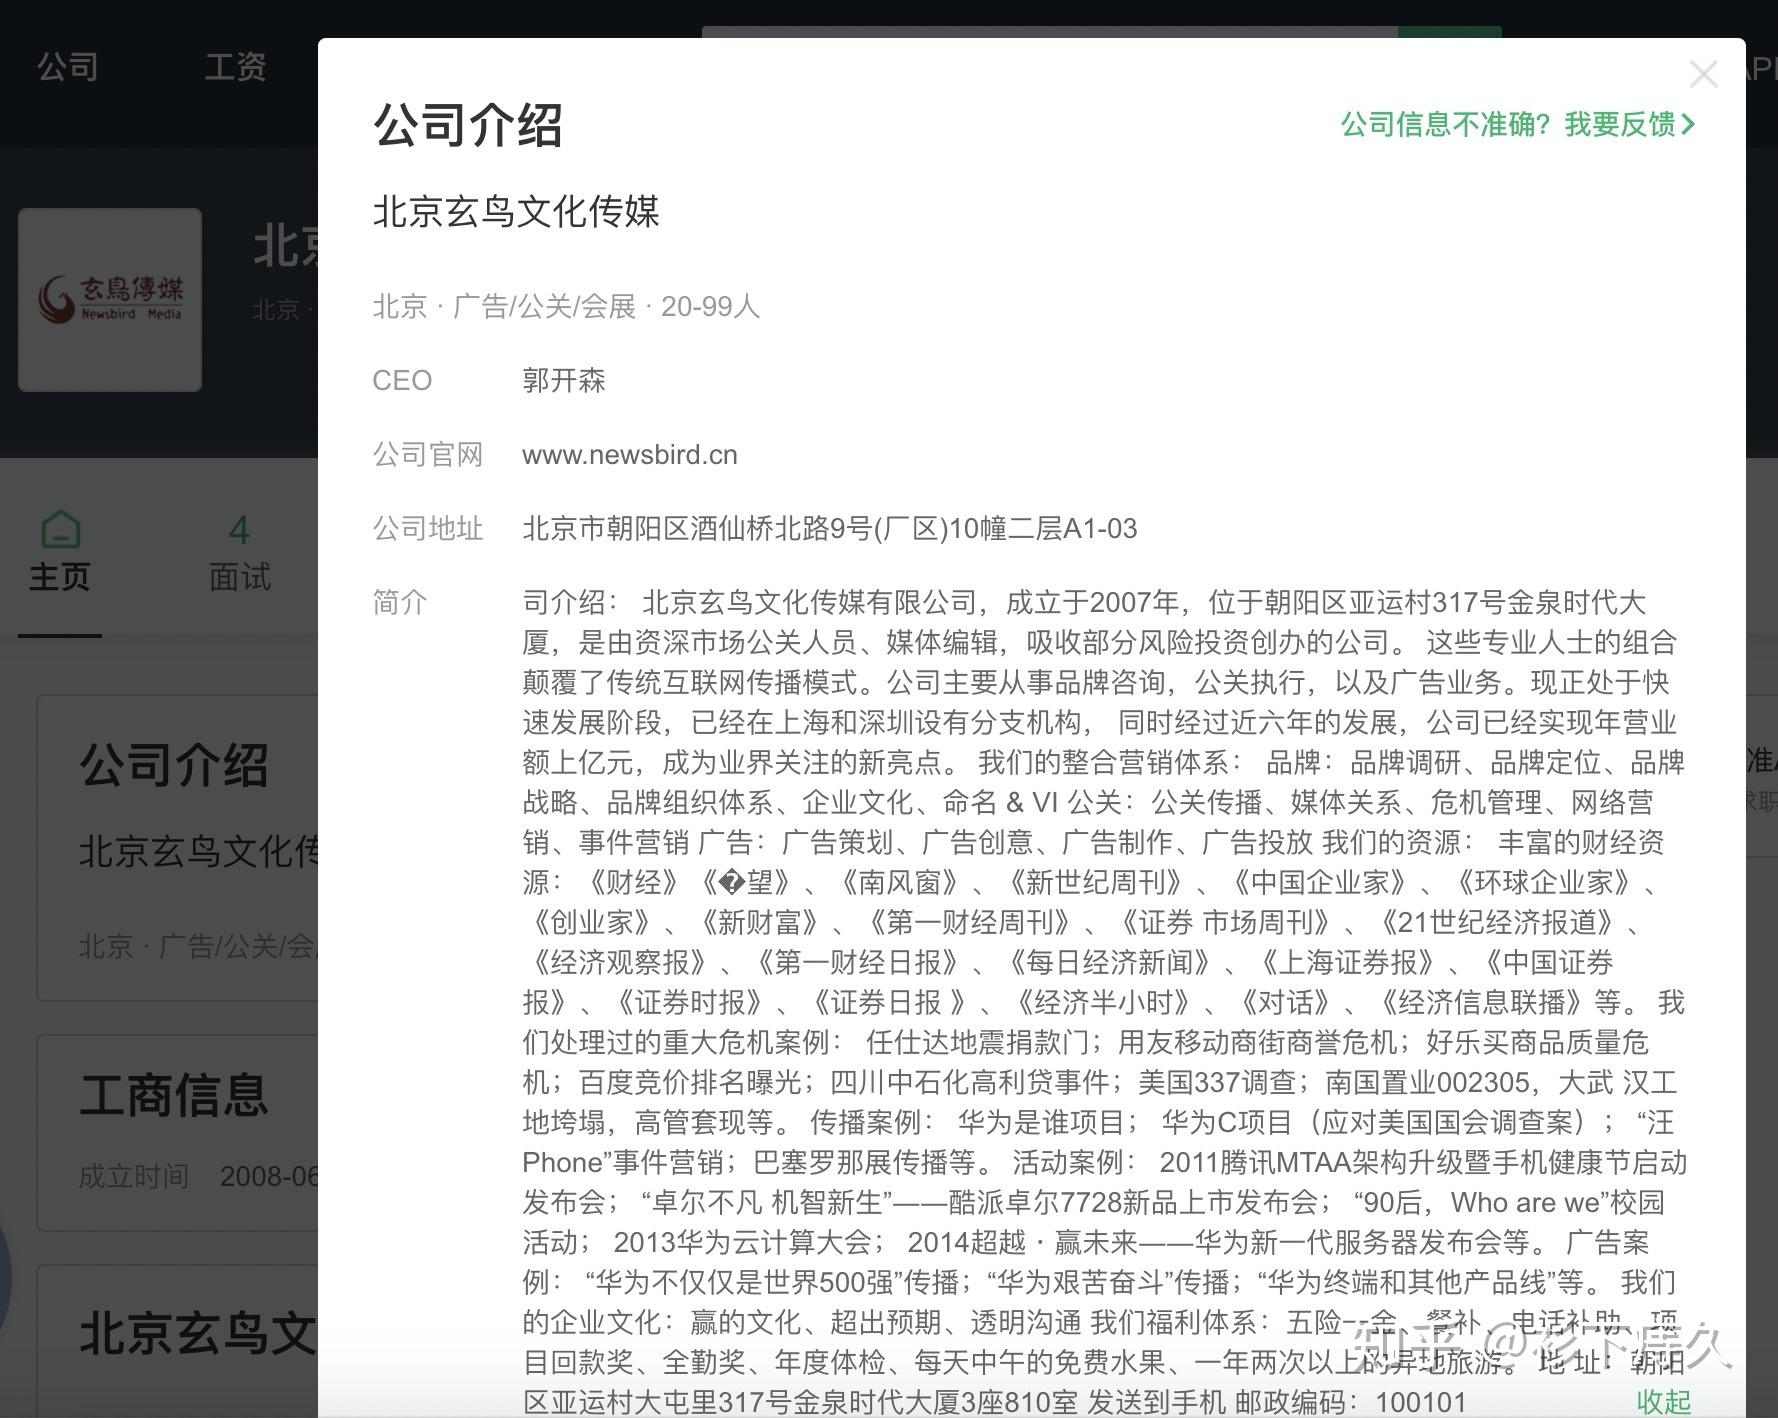Click the green arrow beside 我要反馈
1778x1418 pixels.
[1688, 125]
